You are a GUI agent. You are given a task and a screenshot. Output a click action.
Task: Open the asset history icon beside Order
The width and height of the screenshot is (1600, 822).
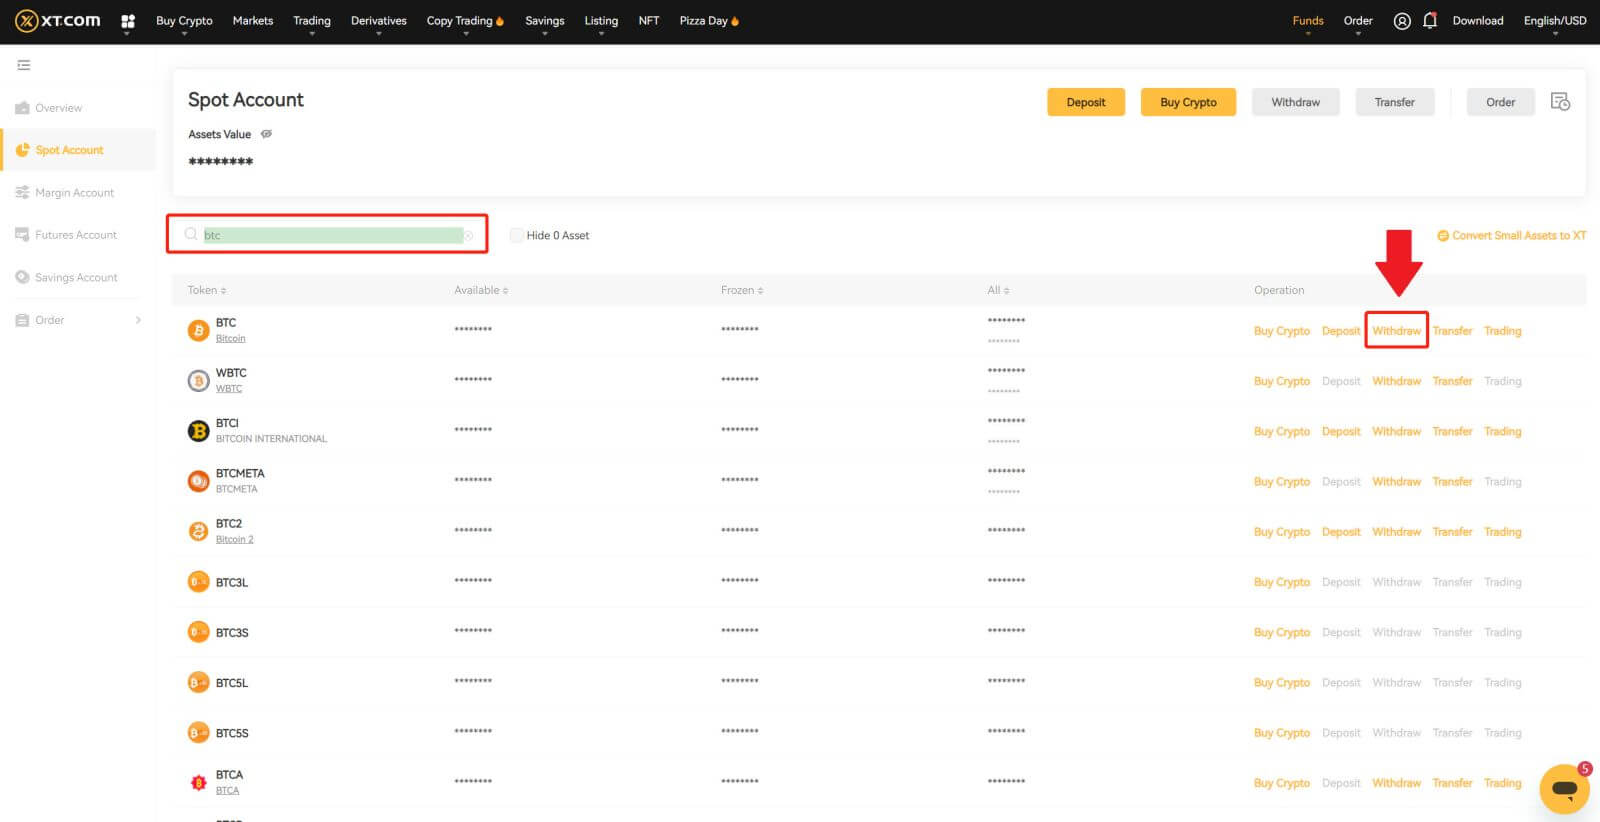click(x=1560, y=102)
